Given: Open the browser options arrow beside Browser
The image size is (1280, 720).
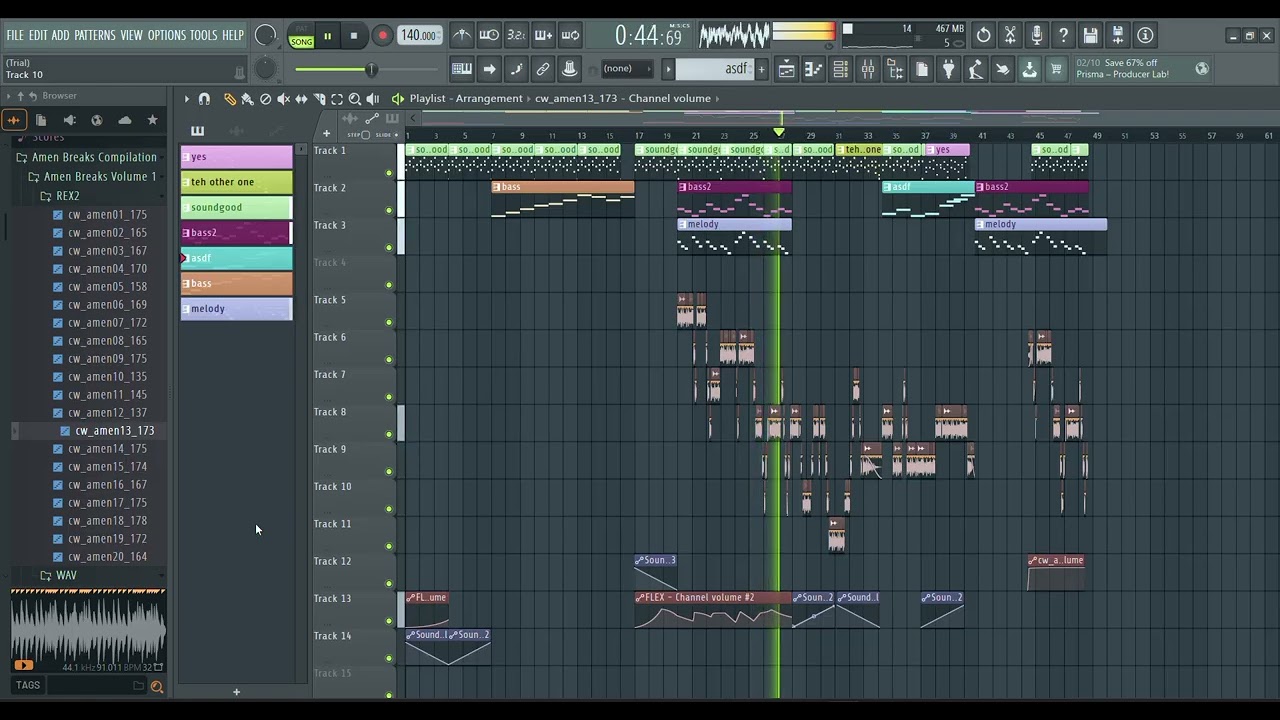Looking at the screenshot, I should coord(8,96).
